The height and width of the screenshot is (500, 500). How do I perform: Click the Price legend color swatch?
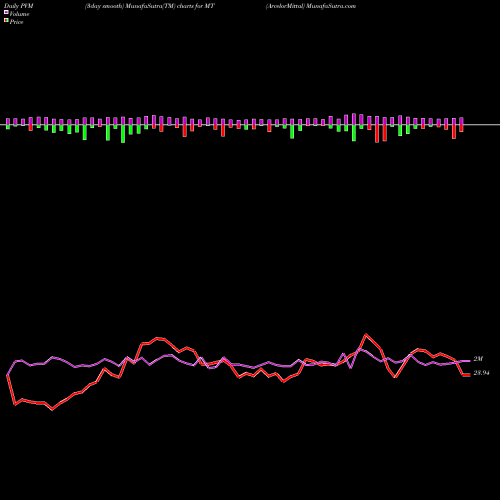pyautogui.click(x=6, y=21)
